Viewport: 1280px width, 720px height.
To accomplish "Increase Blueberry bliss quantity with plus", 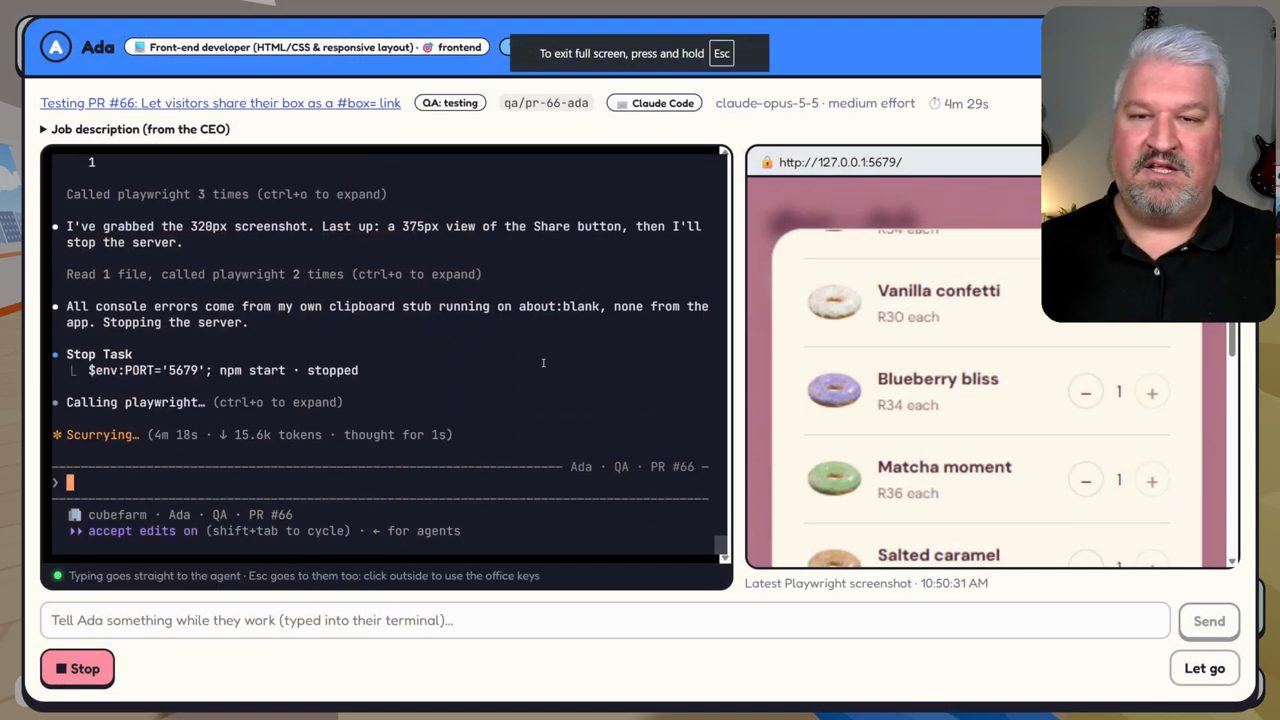I will click(x=1152, y=393).
